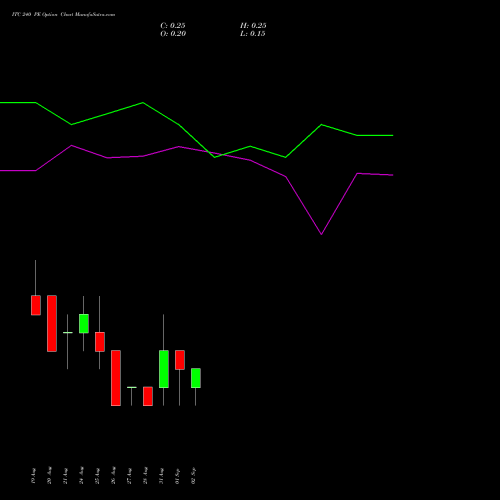Click the 28 Aug date label

pyautogui.click(x=145, y=476)
